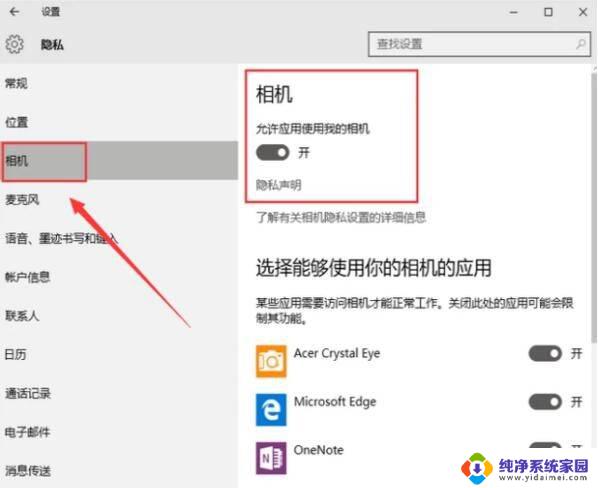The image size is (598, 488).
Task: Open the 麦克风 privacy category
Action: click(x=119, y=199)
